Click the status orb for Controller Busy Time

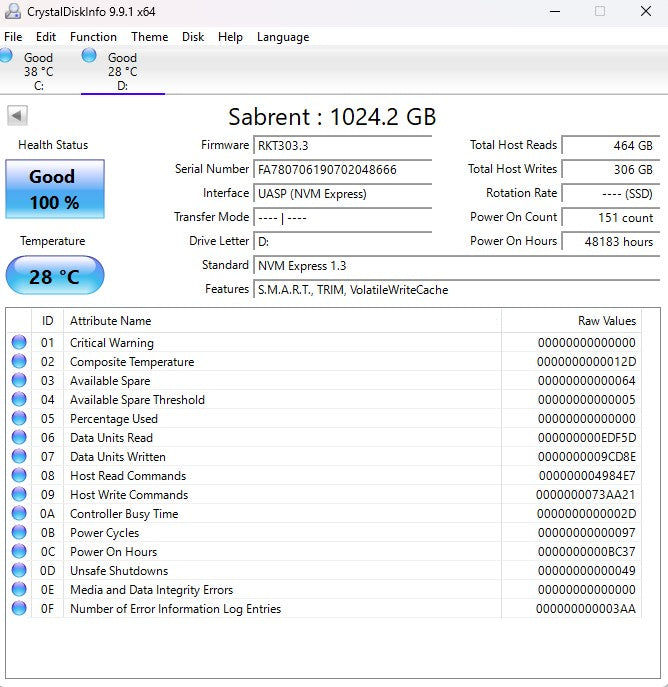coord(19,513)
